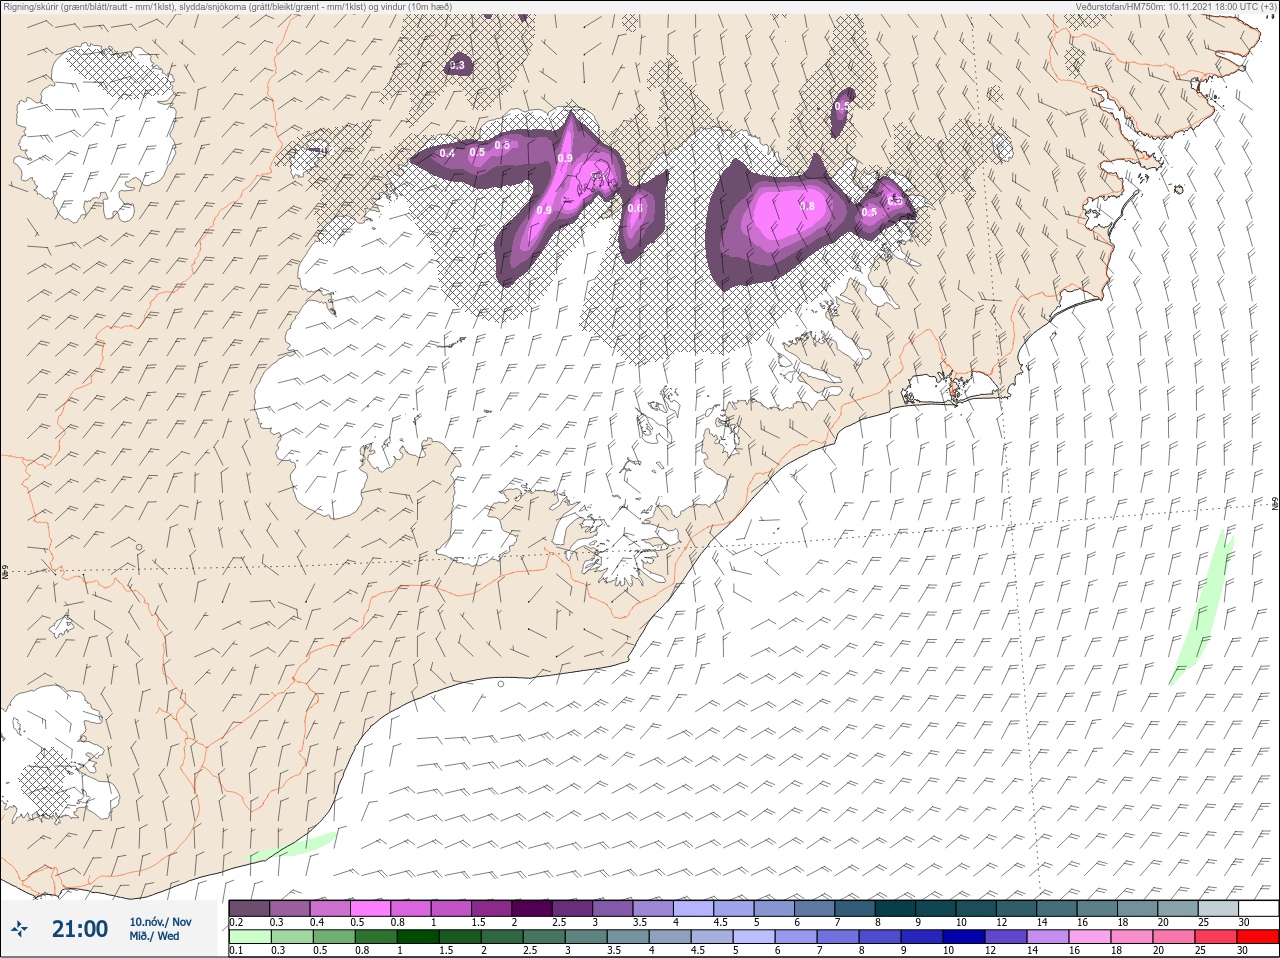Select the top legend swatch labeled 0.5

tap(370, 908)
